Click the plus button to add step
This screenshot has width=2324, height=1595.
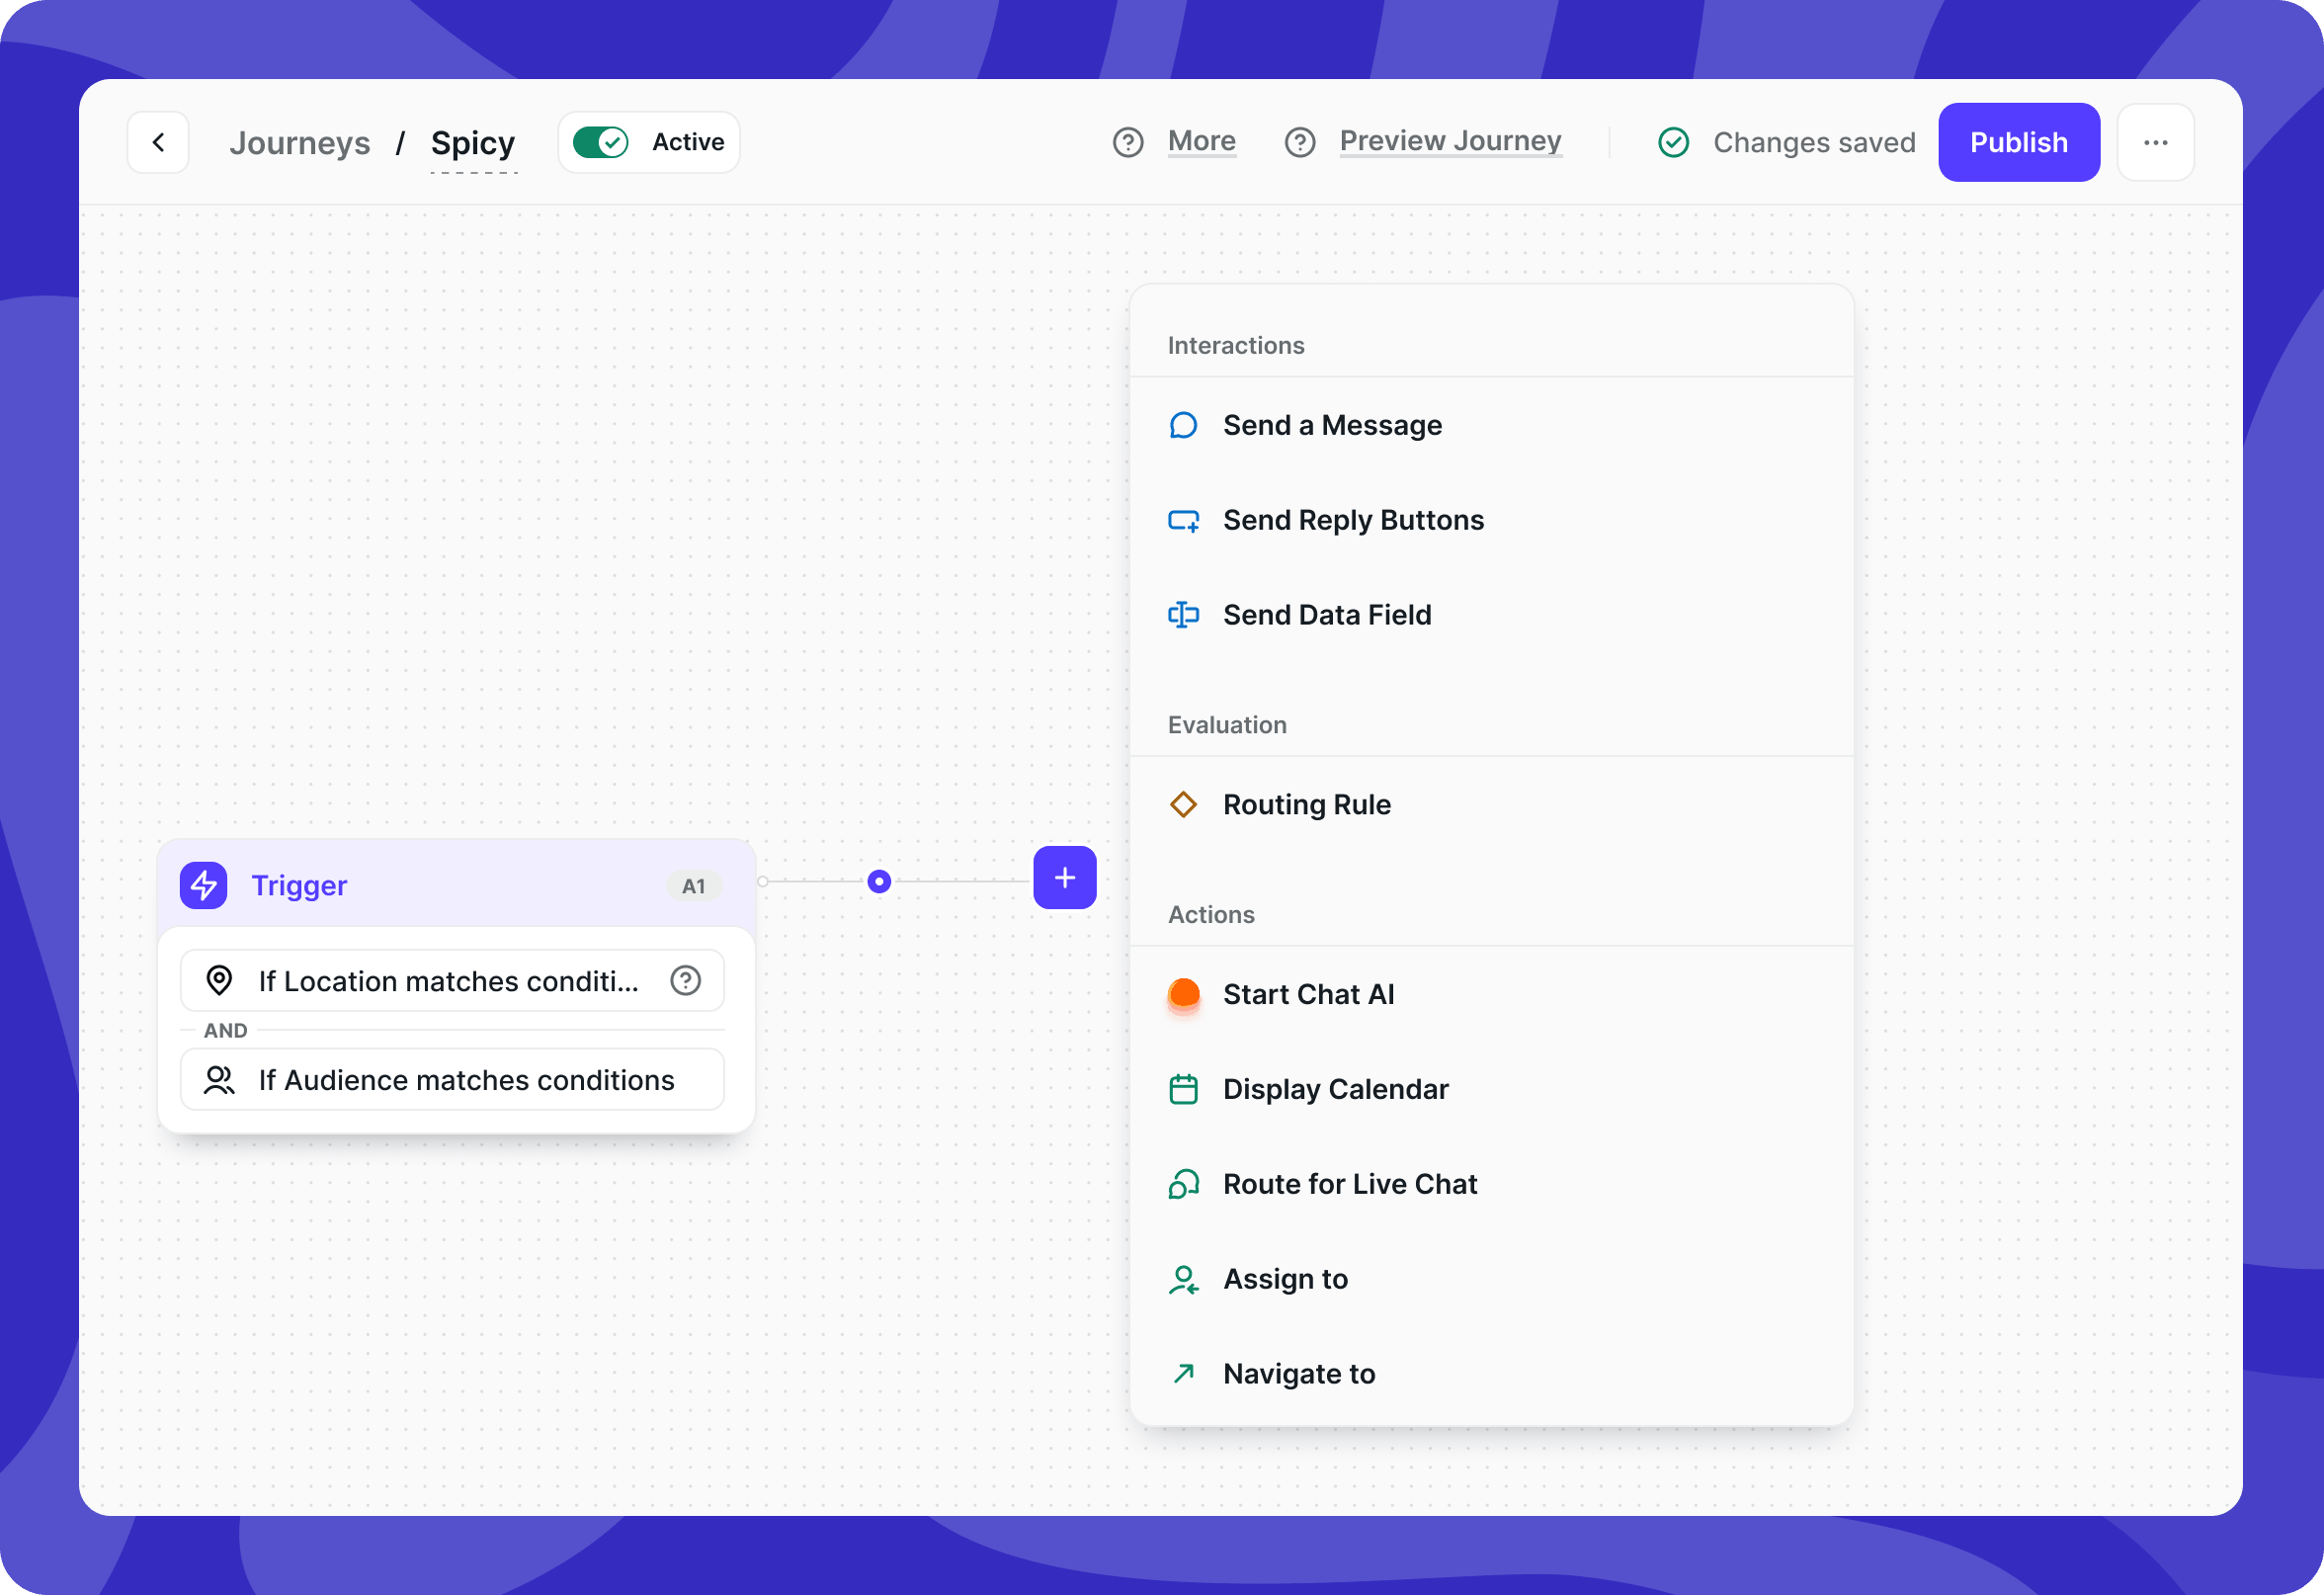[x=1064, y=878]
